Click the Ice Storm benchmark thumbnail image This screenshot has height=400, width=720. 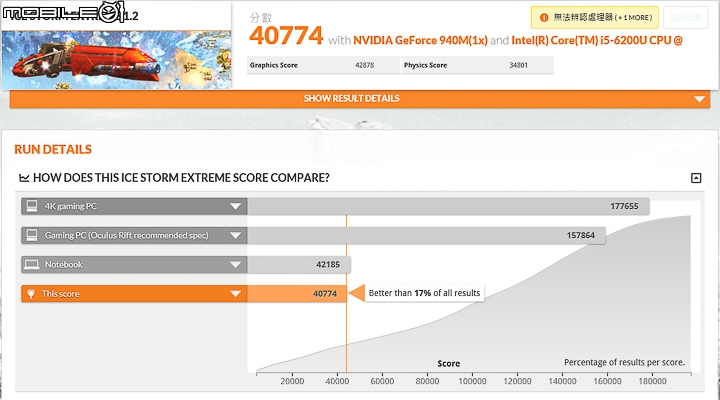pyautogui.click(x=117, y=60)
